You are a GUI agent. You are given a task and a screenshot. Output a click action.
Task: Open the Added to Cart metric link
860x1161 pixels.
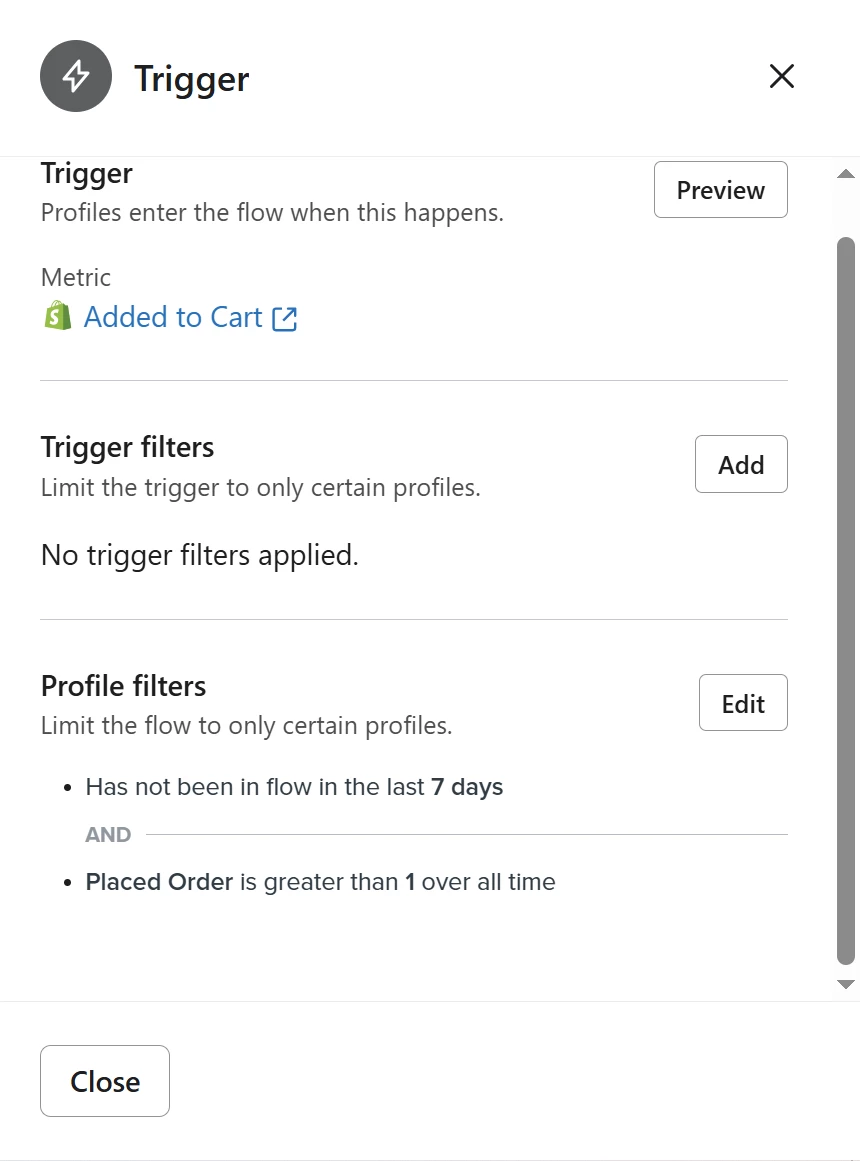tap(173, 317)
